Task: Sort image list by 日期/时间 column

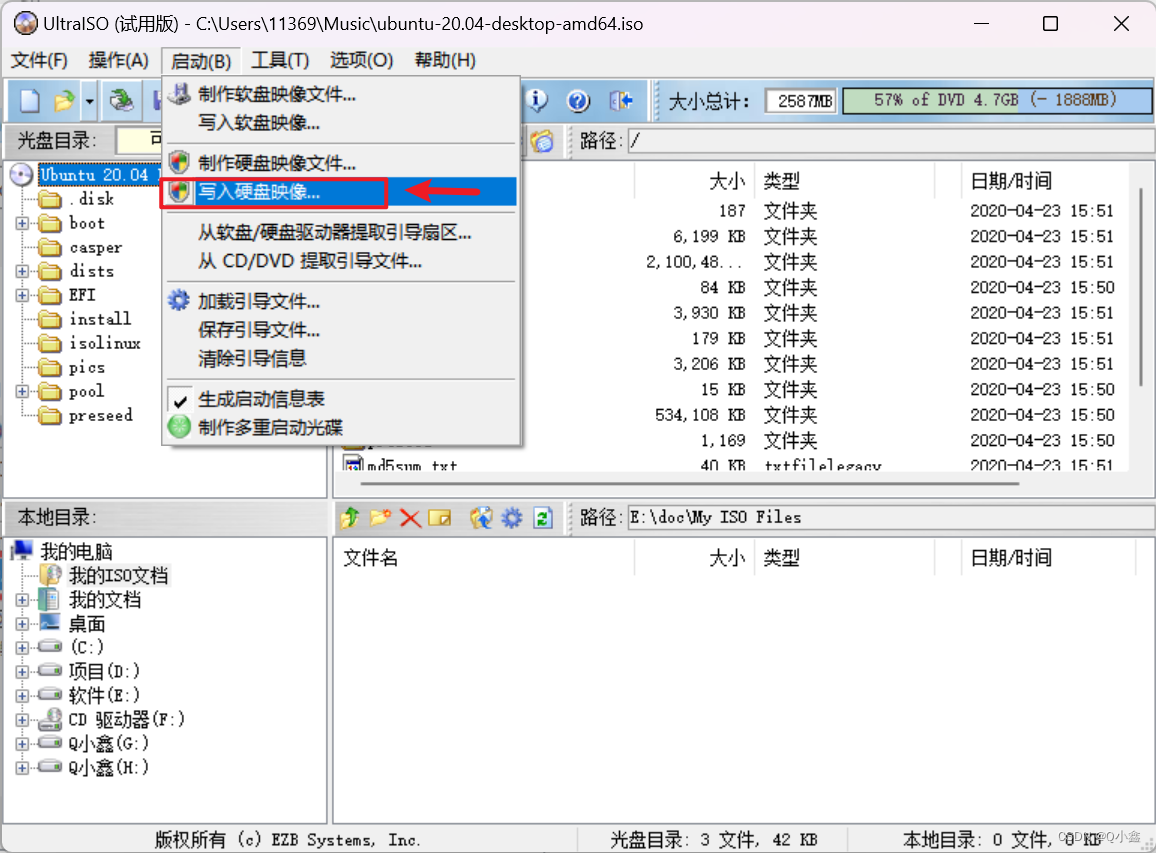Action: pyautogui.click(x=1011, y=181)
